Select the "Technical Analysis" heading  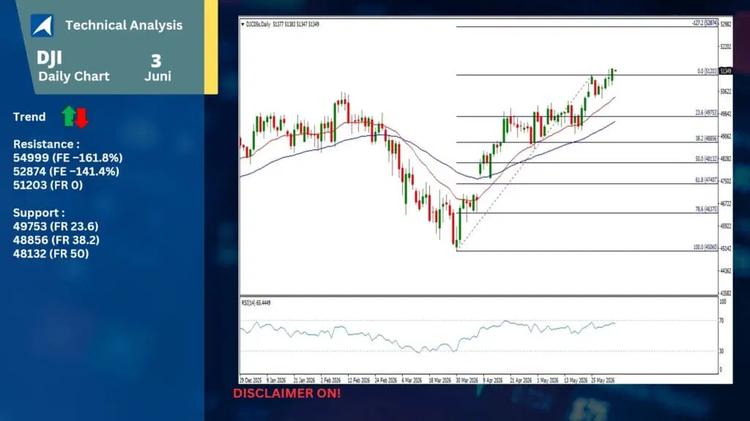124,25
